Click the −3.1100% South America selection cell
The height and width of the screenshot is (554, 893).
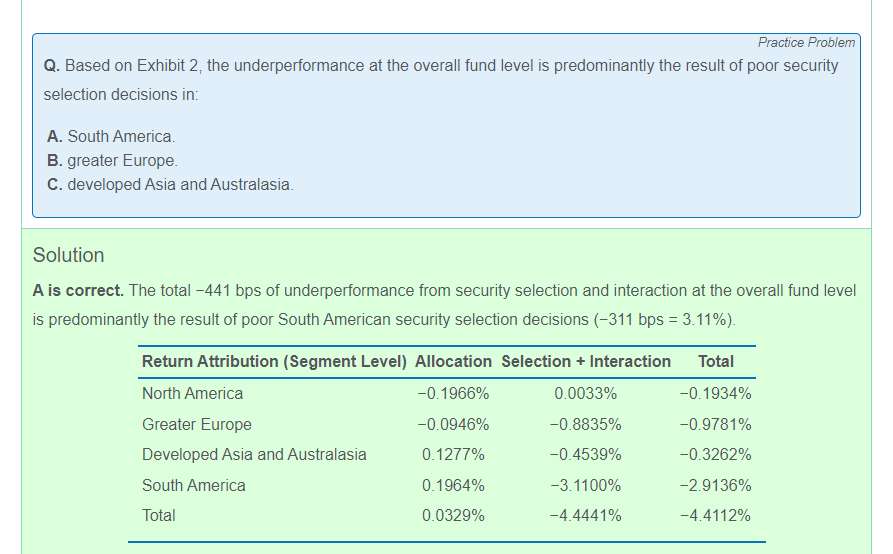[x=585, y=485]
